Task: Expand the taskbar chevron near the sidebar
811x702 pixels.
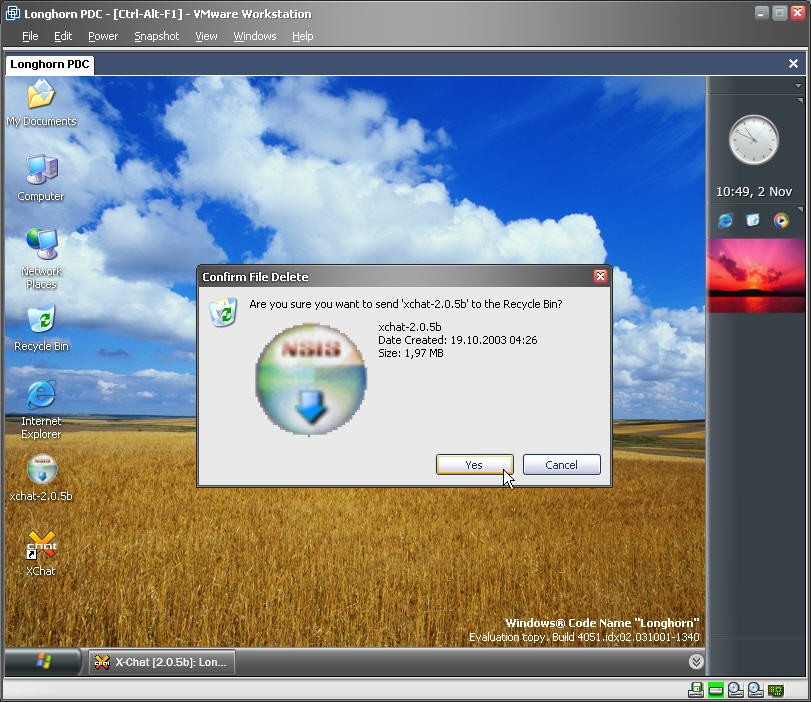Action: point(695,662)
